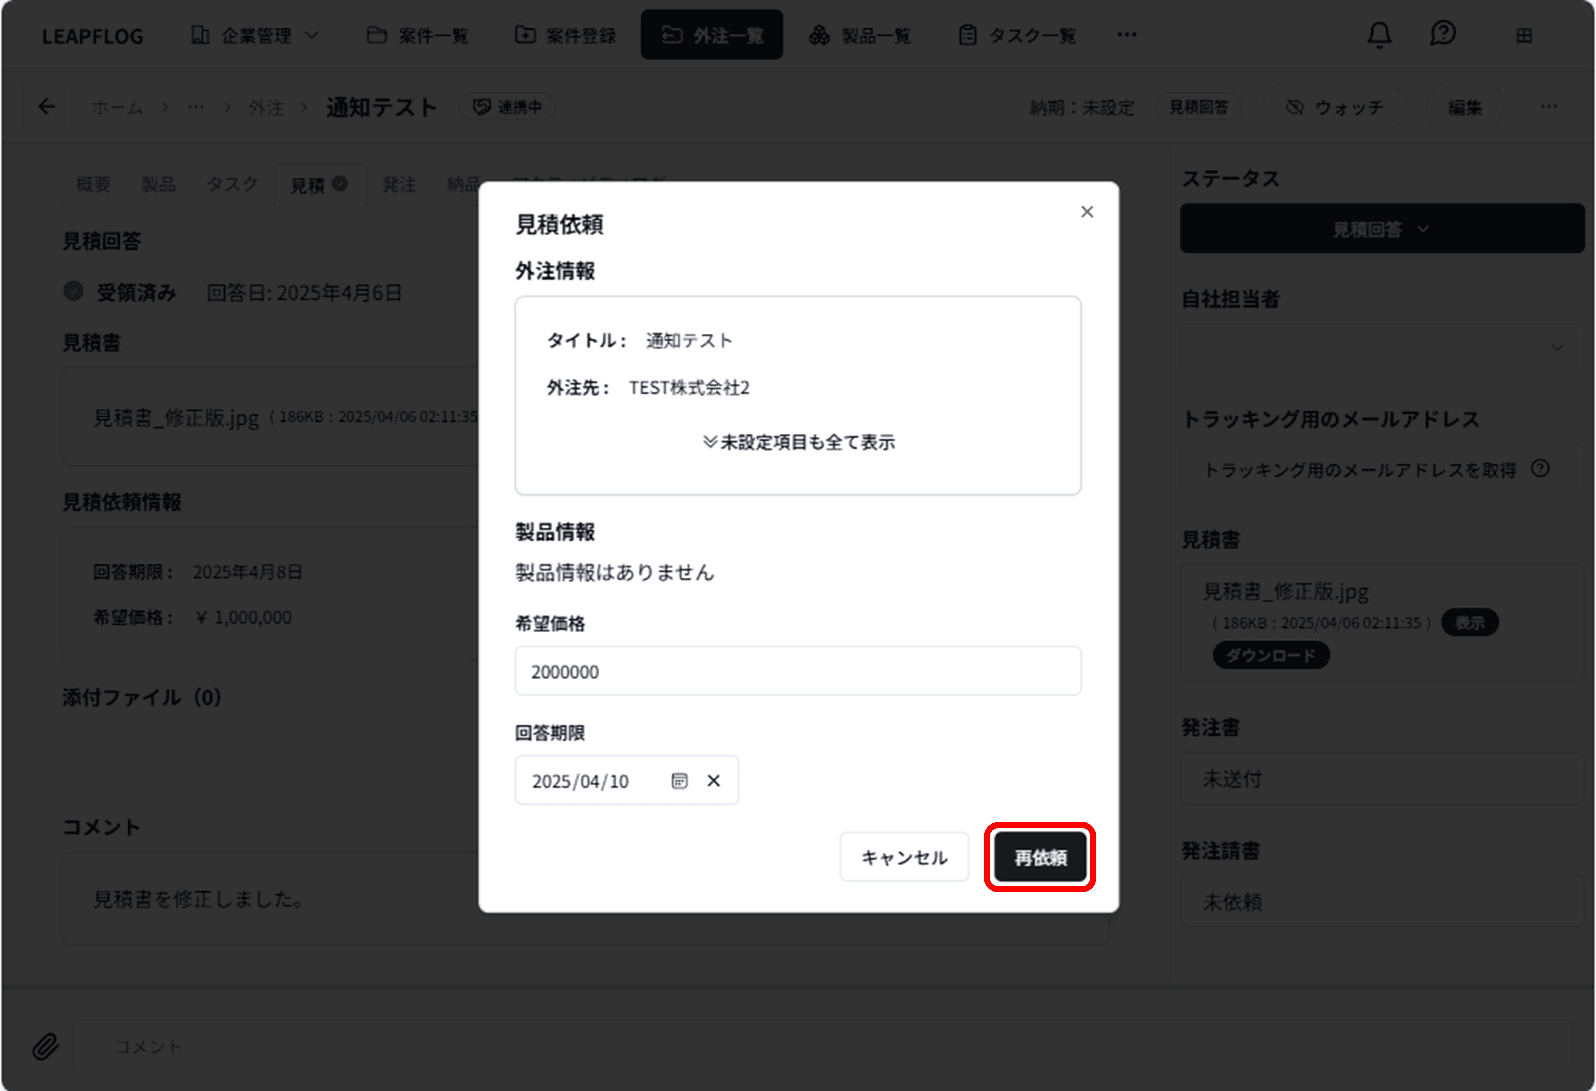Click the 表示 button for the quote file

(1469, 622)
